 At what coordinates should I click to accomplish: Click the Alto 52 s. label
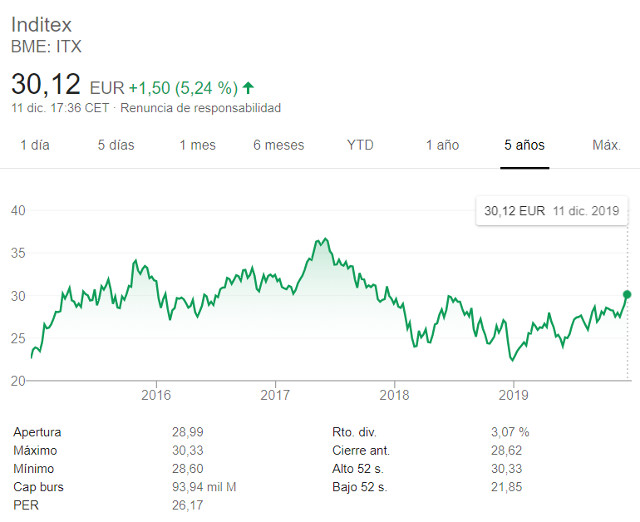(358, 469)
